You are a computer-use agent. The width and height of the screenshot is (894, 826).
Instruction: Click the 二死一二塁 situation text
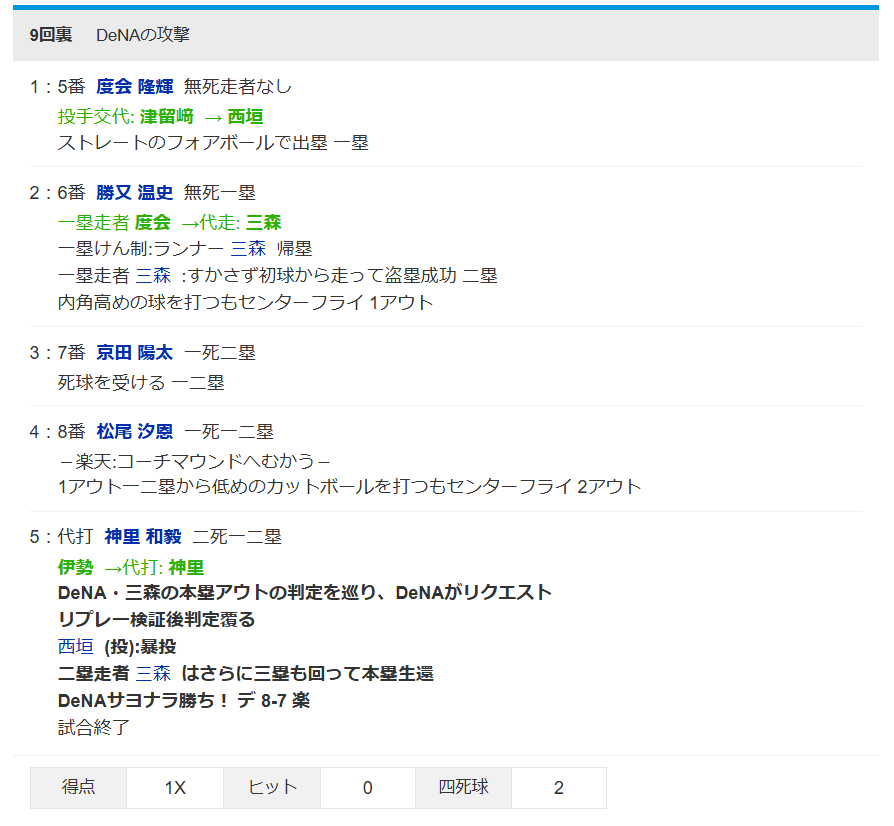[237, 536]
